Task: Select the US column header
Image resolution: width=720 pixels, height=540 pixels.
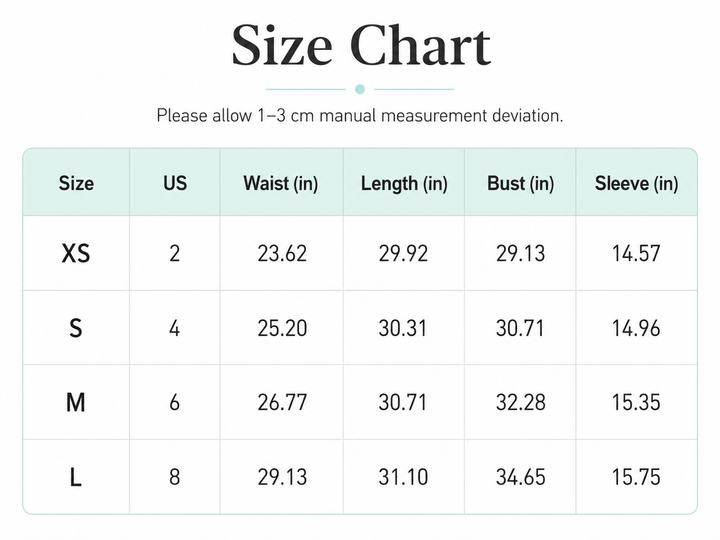Action: click(x=175, y=183)
